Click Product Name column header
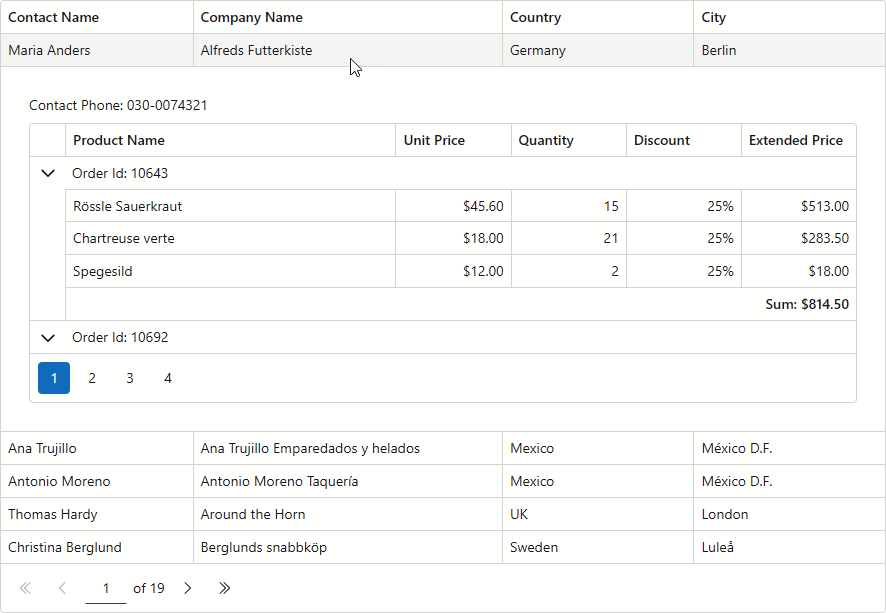Image resolution: width=886 pixels, height=613 pixels. tap(231, 140)
